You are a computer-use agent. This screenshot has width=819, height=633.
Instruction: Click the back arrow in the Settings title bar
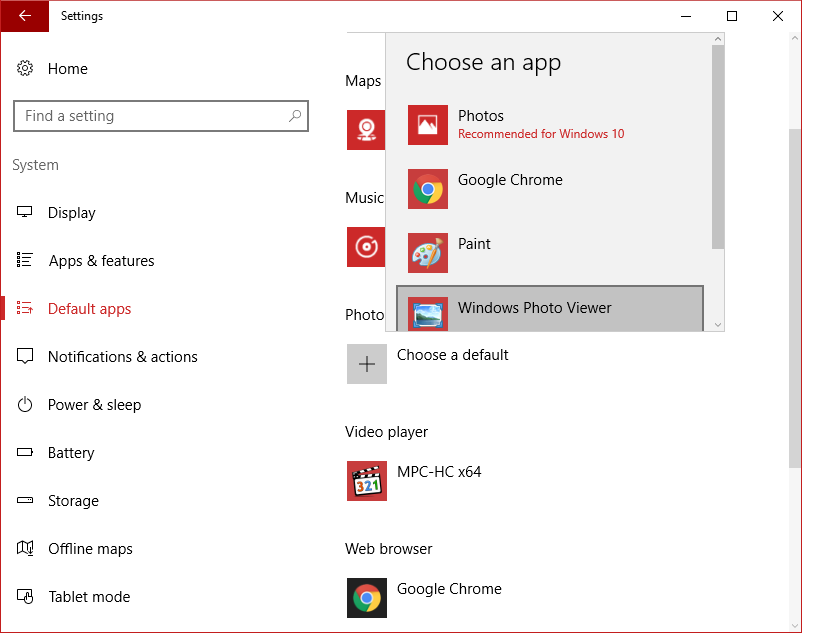coord(25,16)
